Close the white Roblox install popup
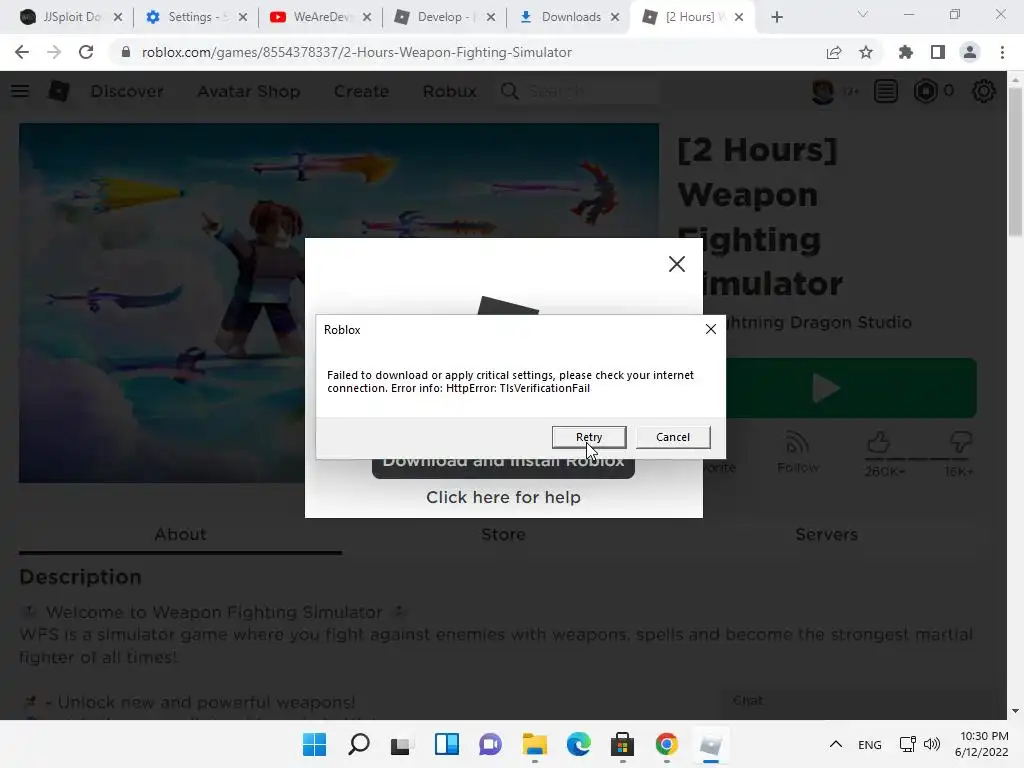 [677, 264]
